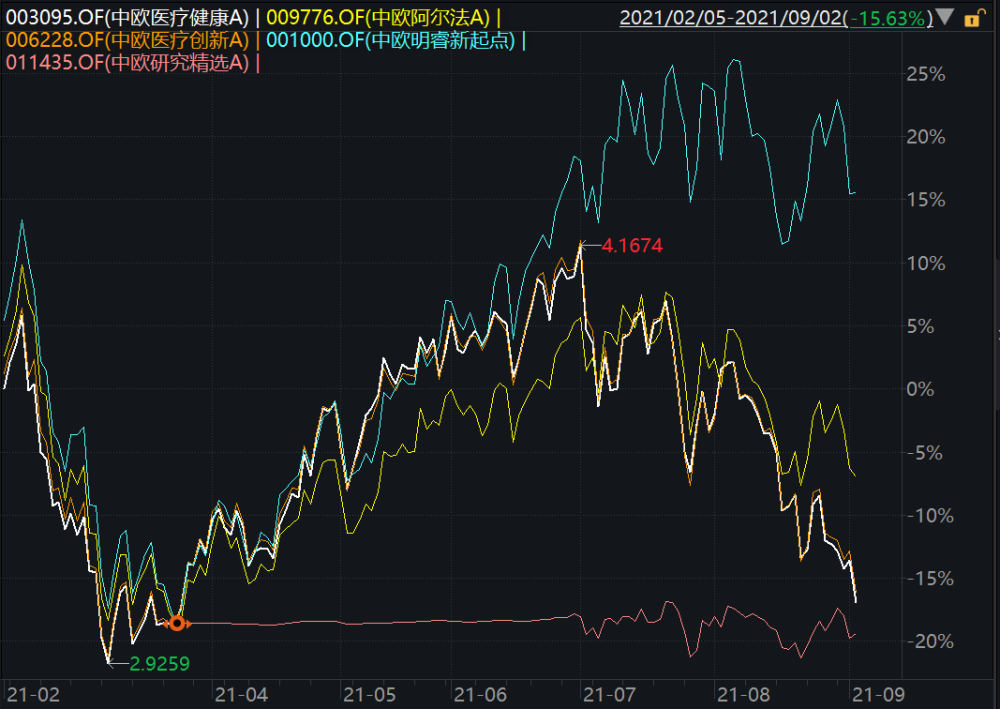Click the 2.9259 low value label
This screenshot has width=1000, height=709.
coord(159,664)
